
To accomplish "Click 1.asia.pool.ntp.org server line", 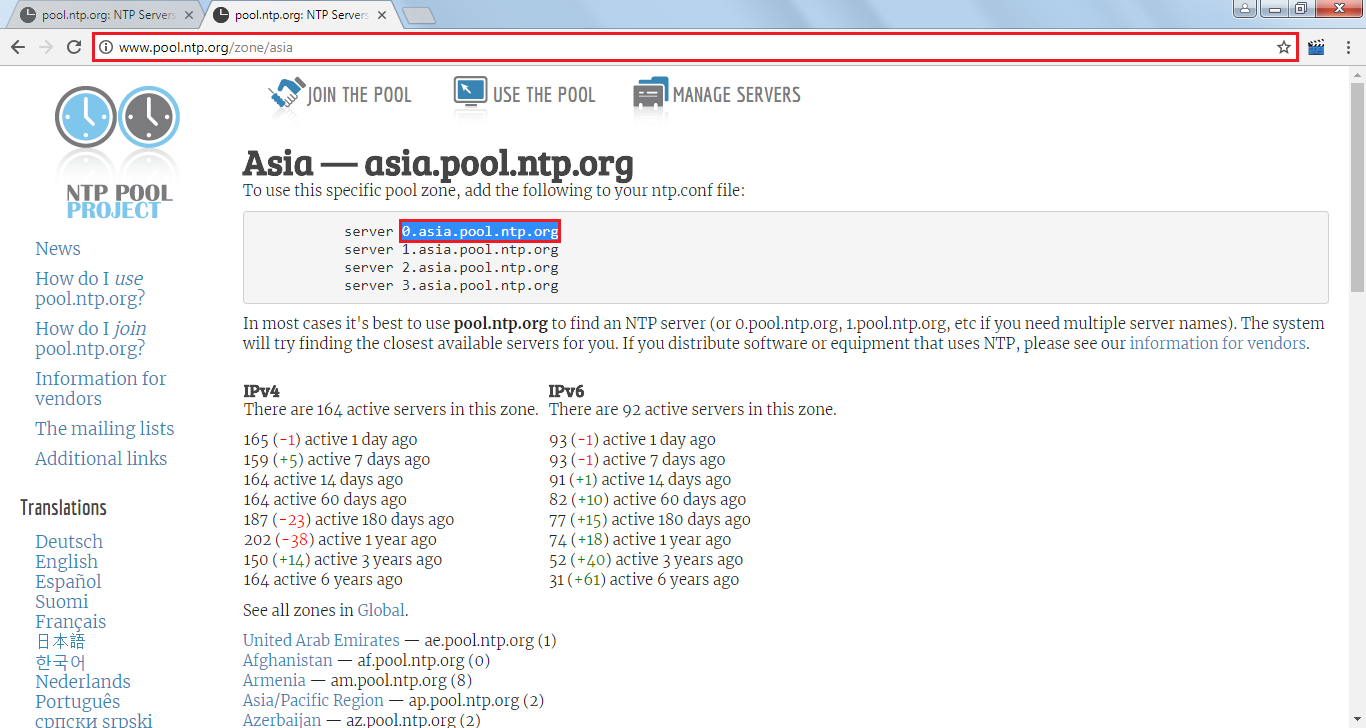I will click(451, 250).
